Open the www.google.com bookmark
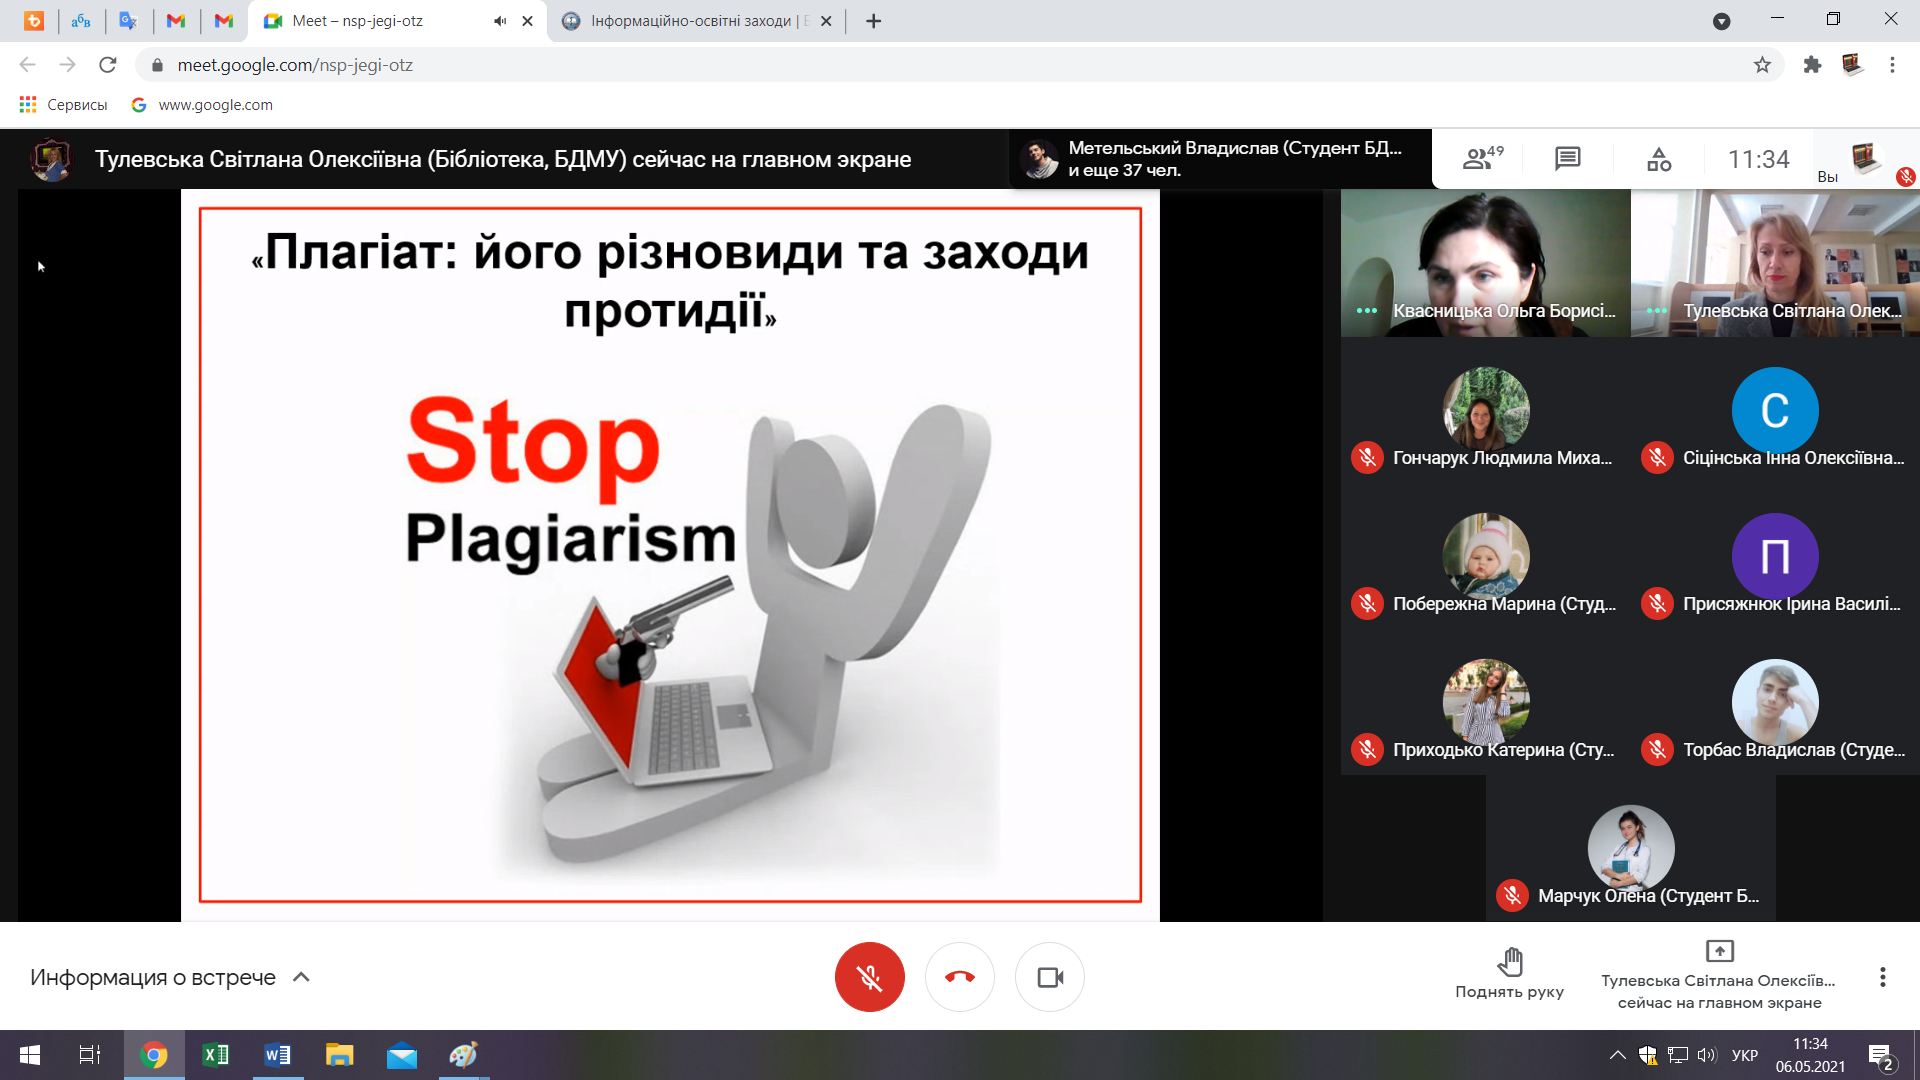 (203, 105)
